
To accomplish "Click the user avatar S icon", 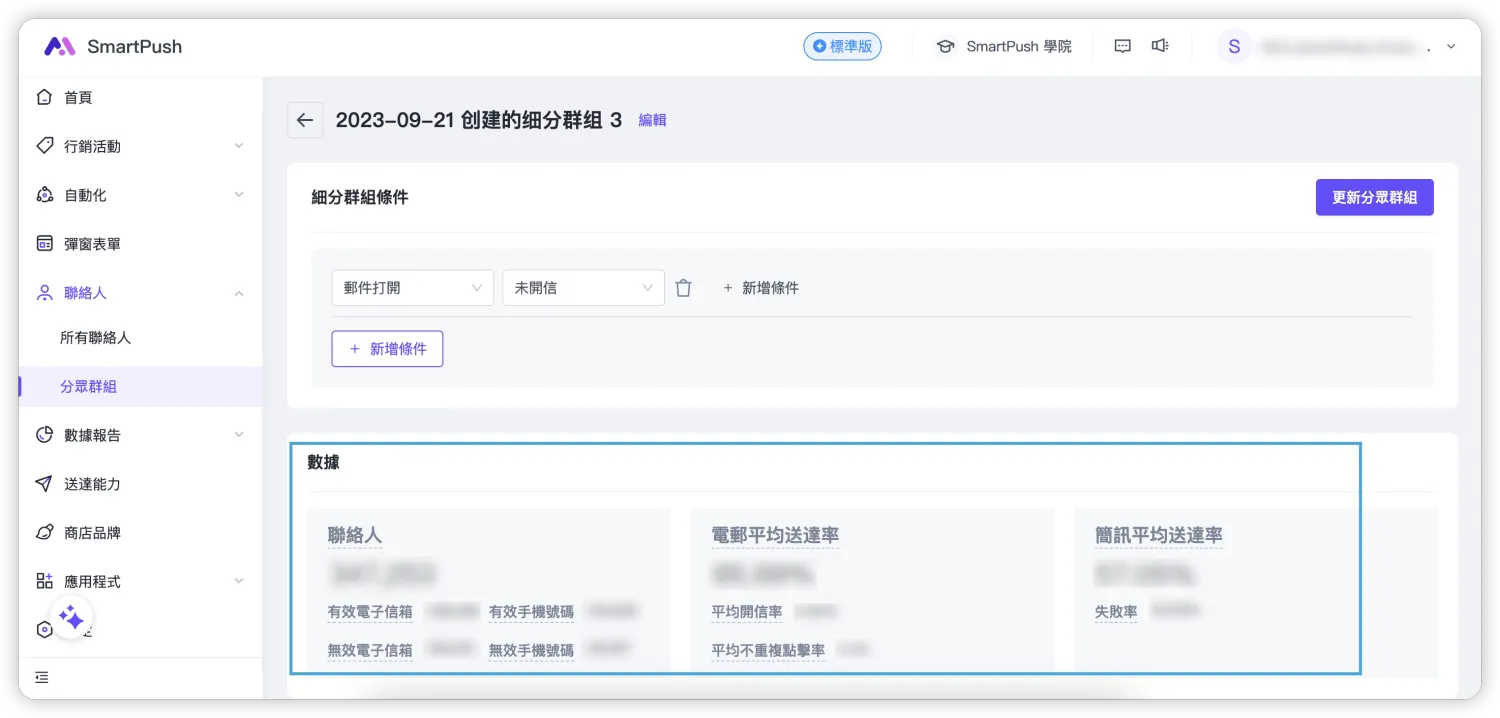I will click(x=1234, y=46).
